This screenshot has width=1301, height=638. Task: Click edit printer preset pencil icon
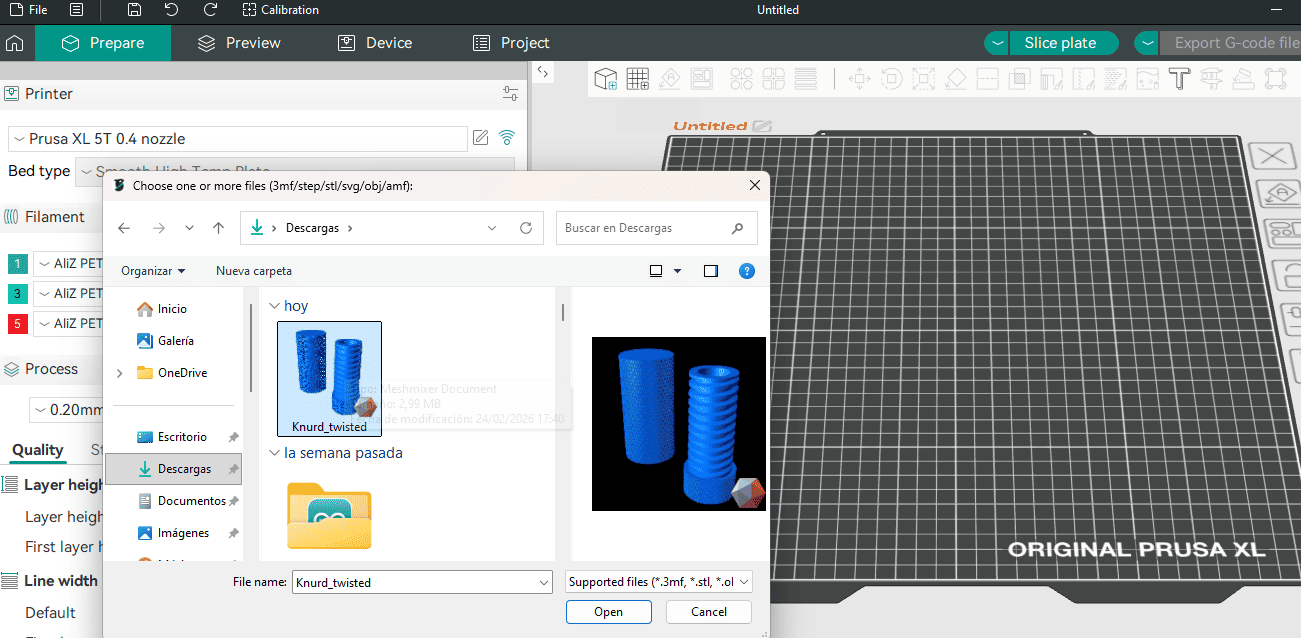click(480, 138)
